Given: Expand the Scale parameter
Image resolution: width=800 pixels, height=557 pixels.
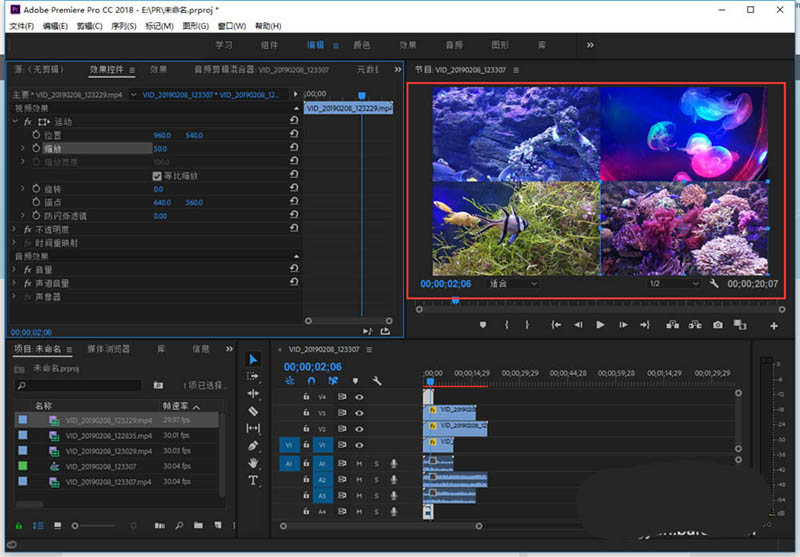Looking at the screenshot, I should [x=22, y=148].
